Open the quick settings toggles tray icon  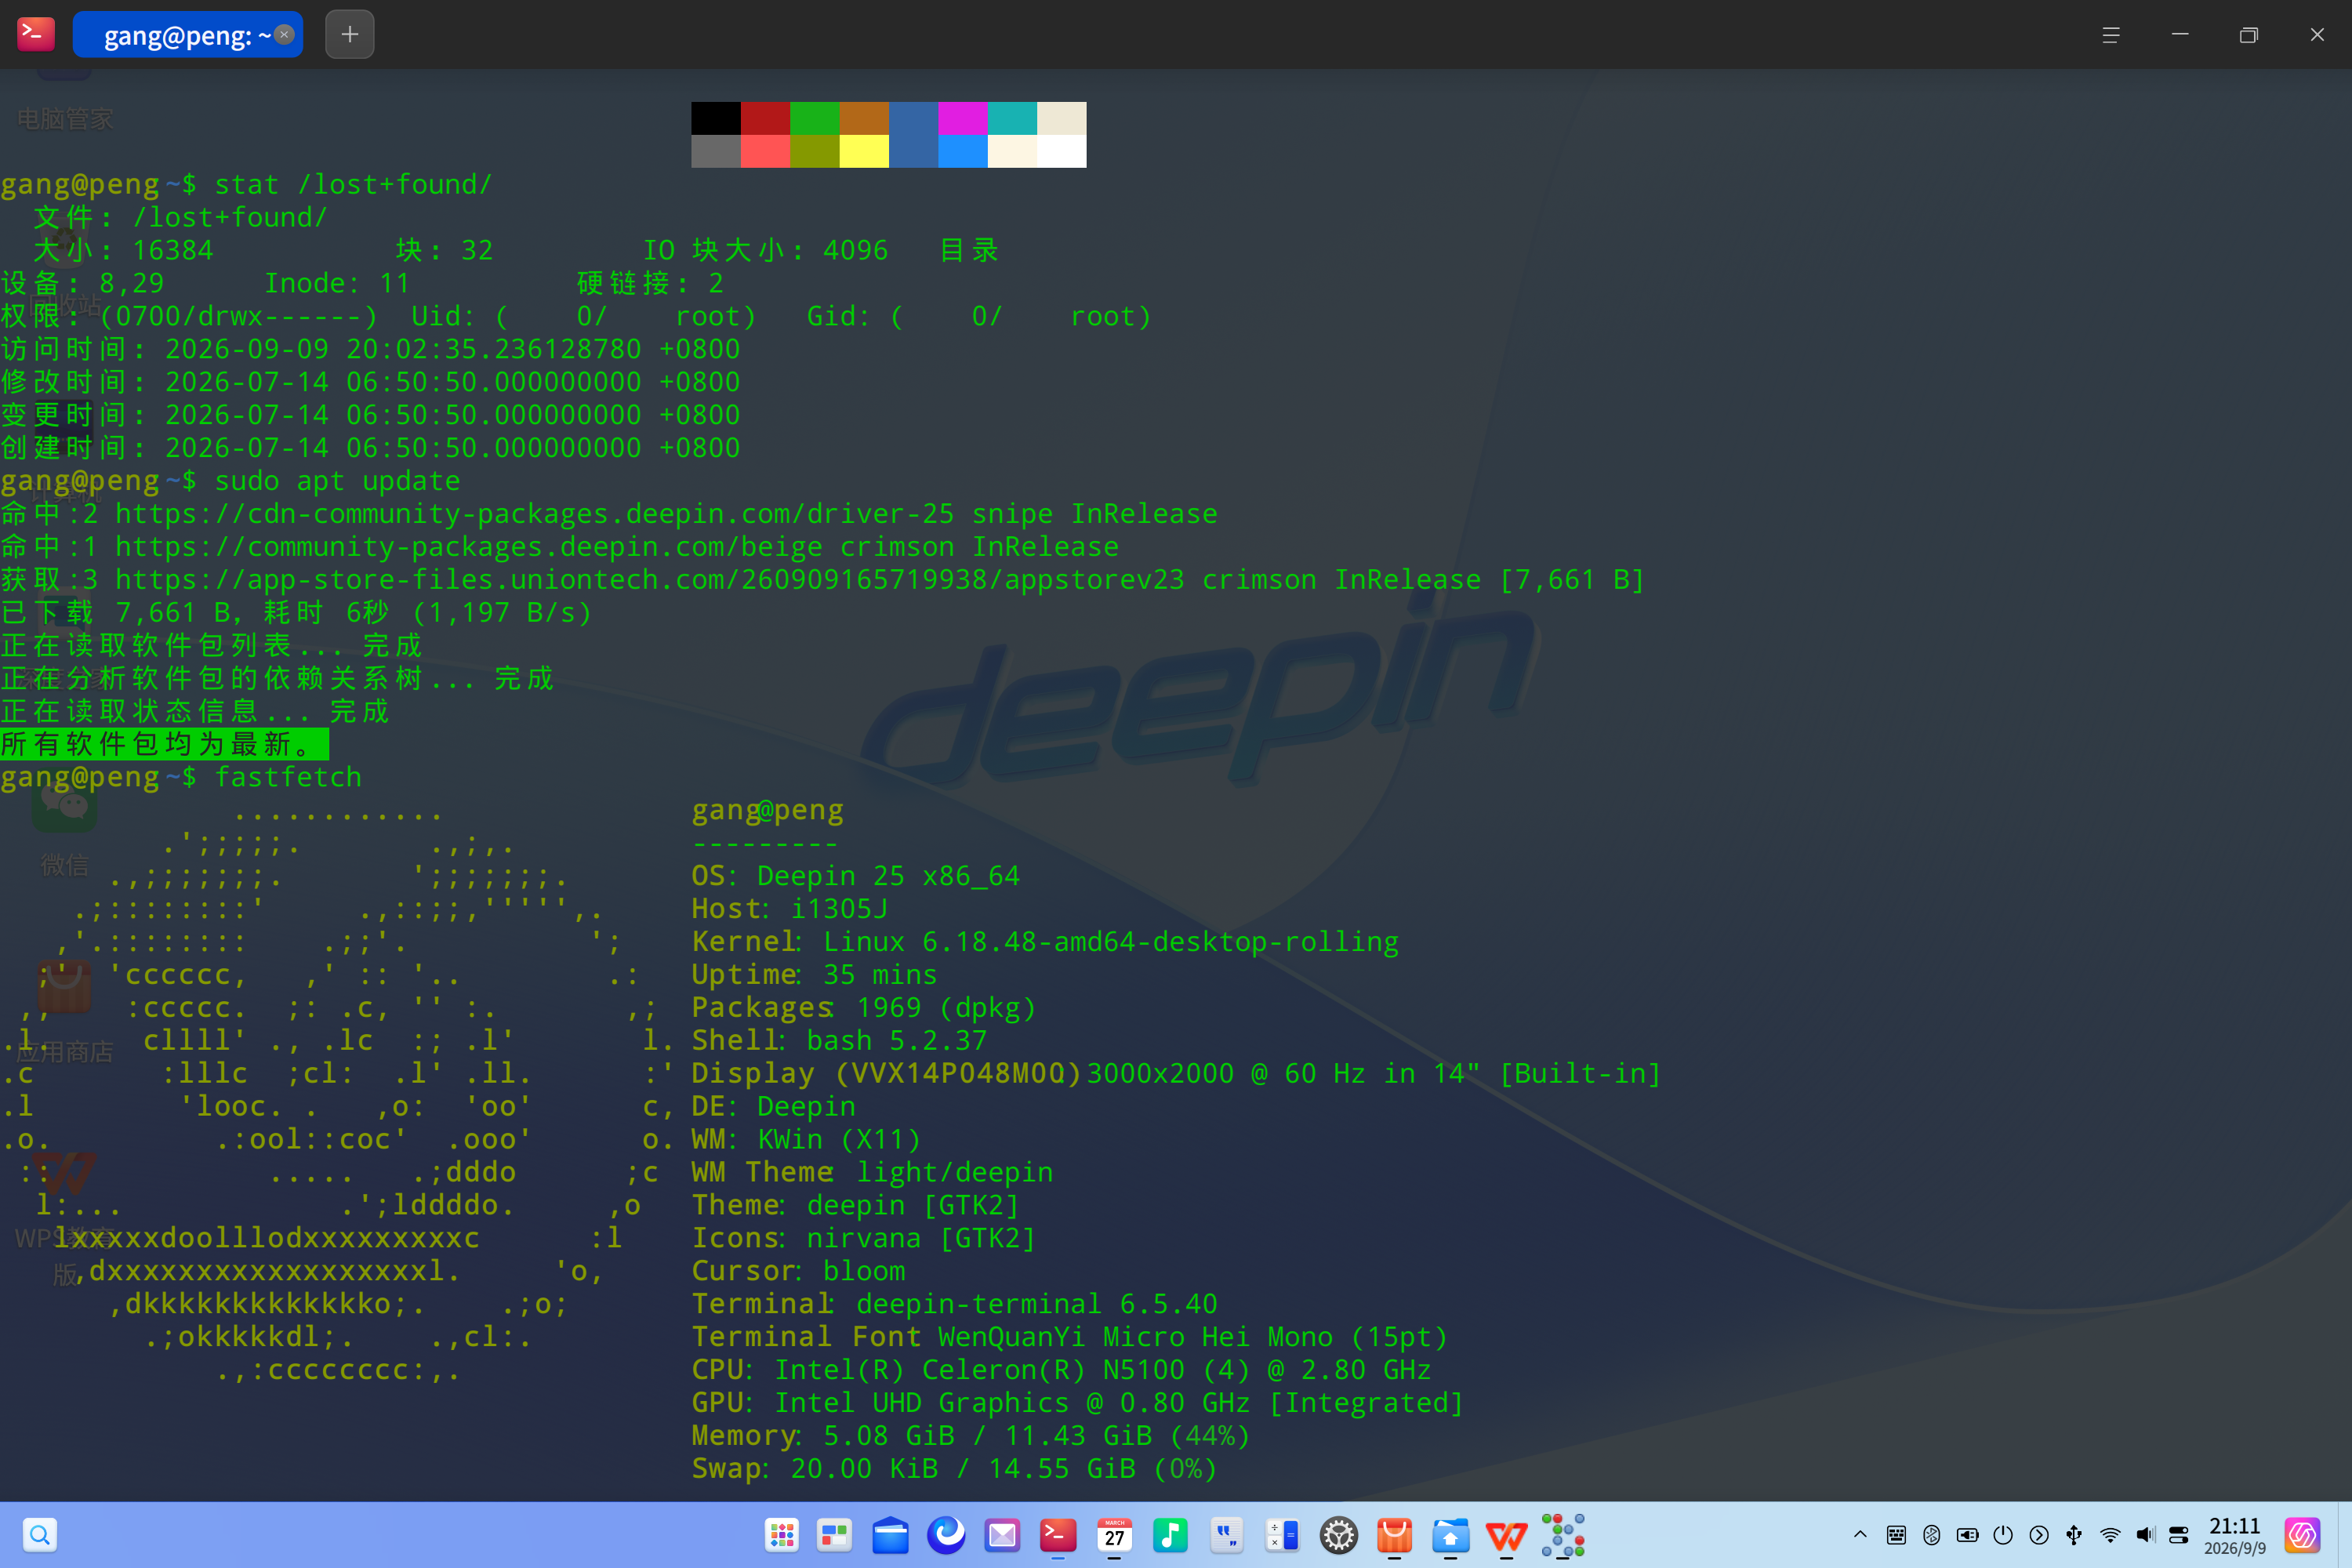[x=2179, y=1535]
